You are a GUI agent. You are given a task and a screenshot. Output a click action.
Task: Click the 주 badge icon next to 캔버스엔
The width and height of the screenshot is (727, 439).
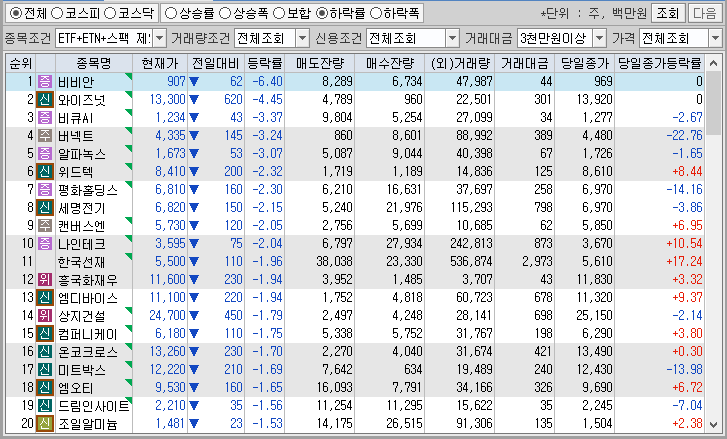(45, 226)
